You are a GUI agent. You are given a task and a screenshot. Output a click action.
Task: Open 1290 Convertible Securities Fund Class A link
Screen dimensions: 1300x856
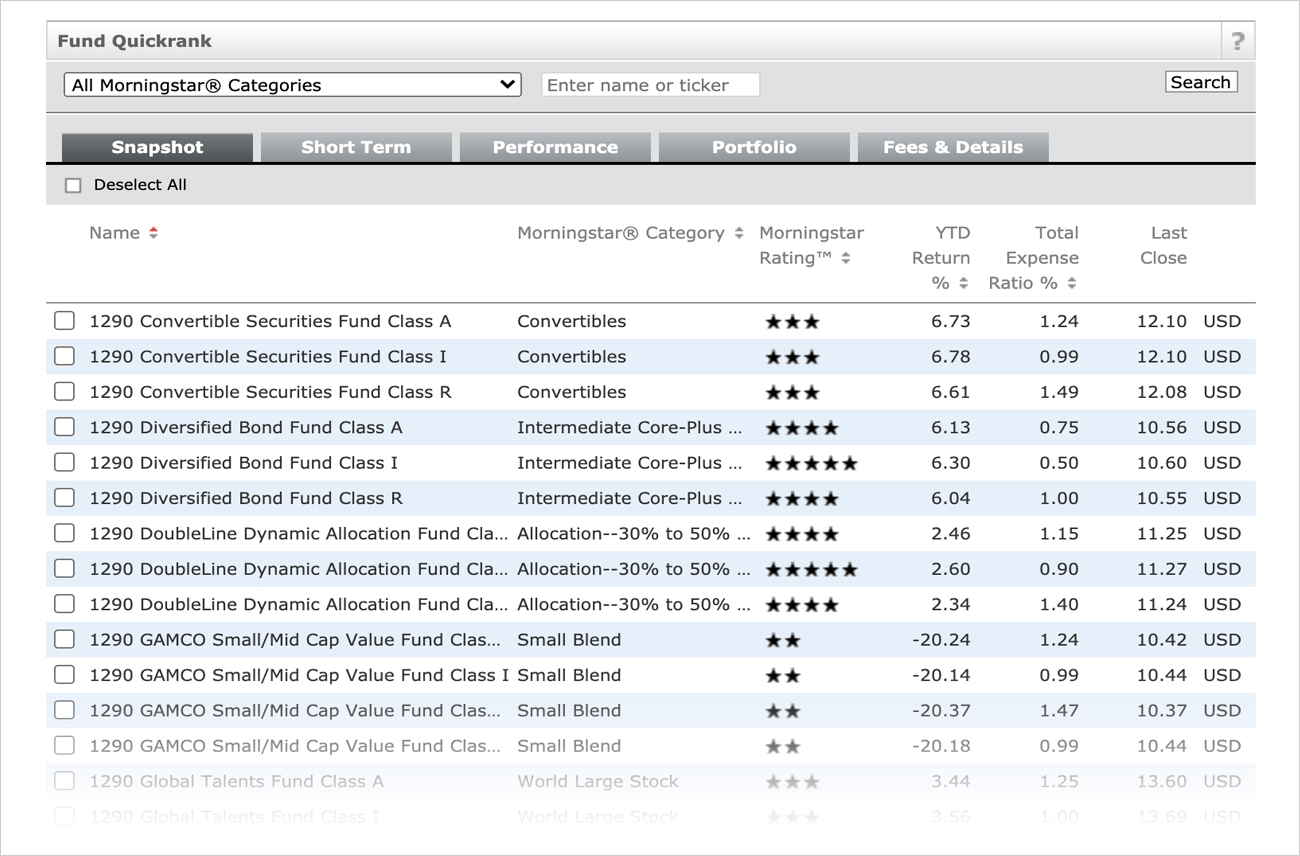coord(270,321)
